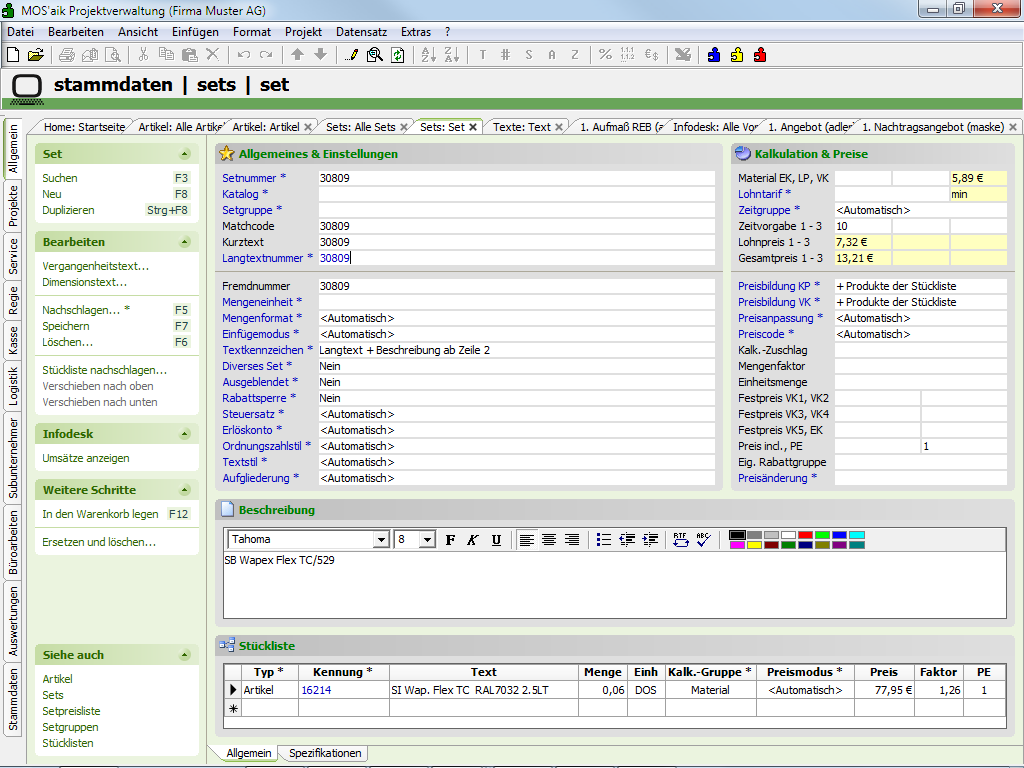
Task: Click the new document icon in the toolbar
Action: pyautogui.click(x=14, y=55)
